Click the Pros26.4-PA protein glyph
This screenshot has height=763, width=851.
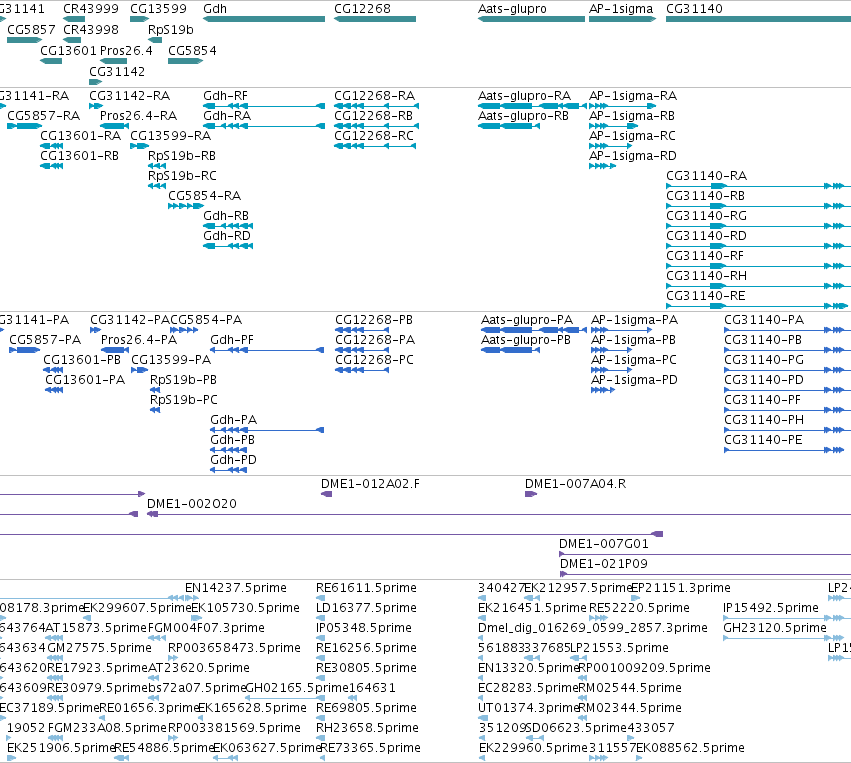115,350
